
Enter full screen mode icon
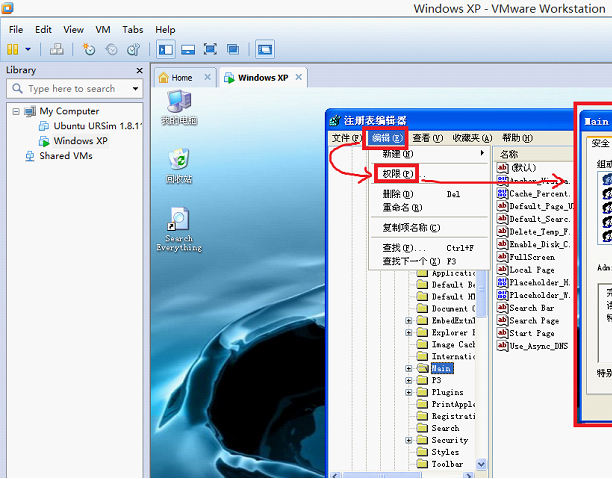pyautogui.click(x=210, y=49)
